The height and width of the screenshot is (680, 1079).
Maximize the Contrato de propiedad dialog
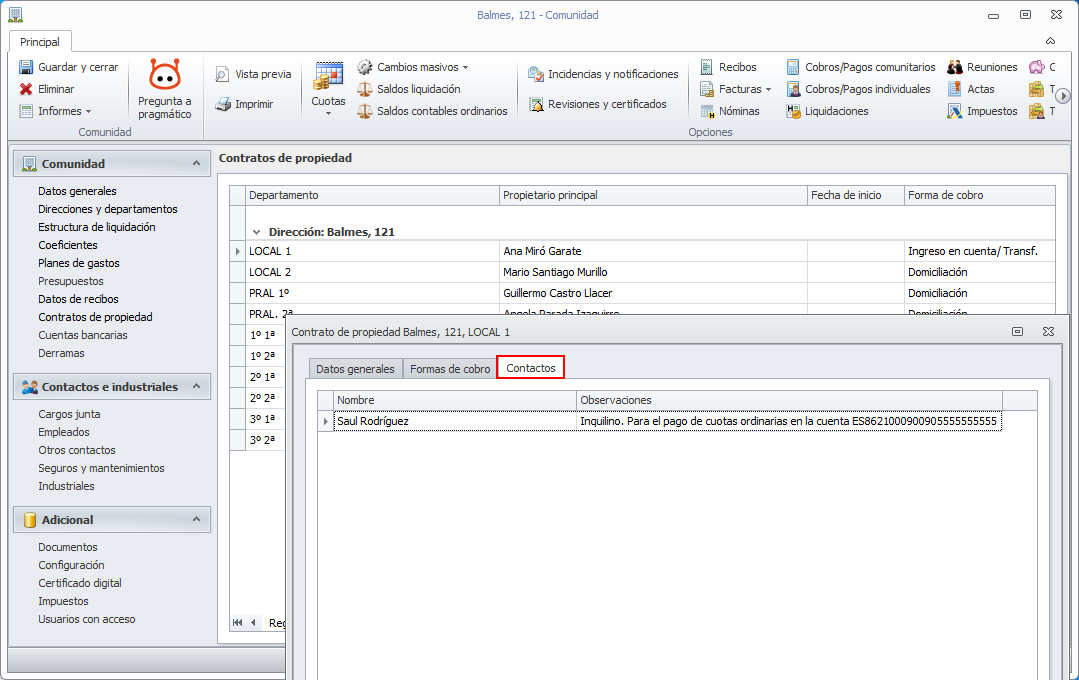point(1017,332)
